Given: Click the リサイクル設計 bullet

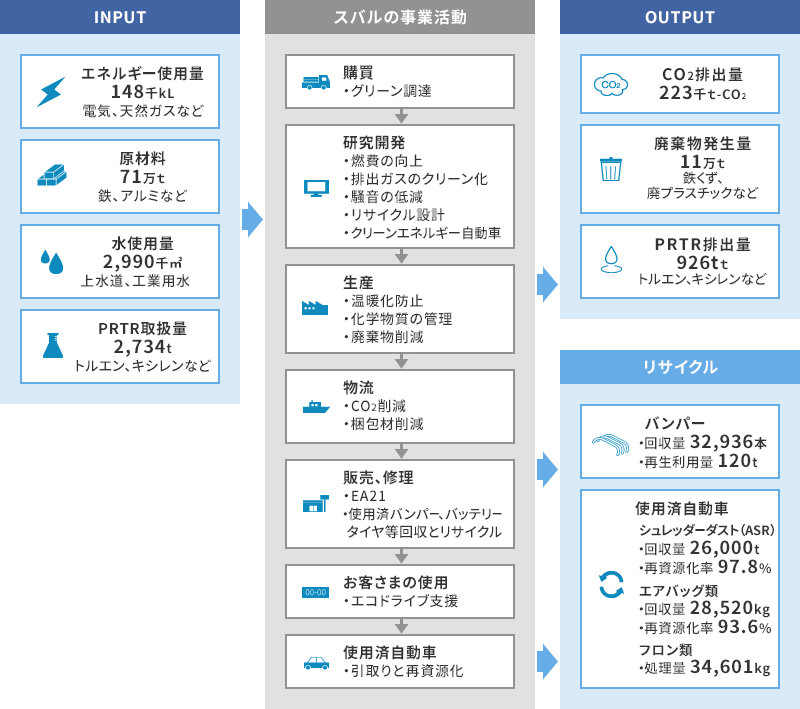Looking at the screenshot, I should (394, 215).
